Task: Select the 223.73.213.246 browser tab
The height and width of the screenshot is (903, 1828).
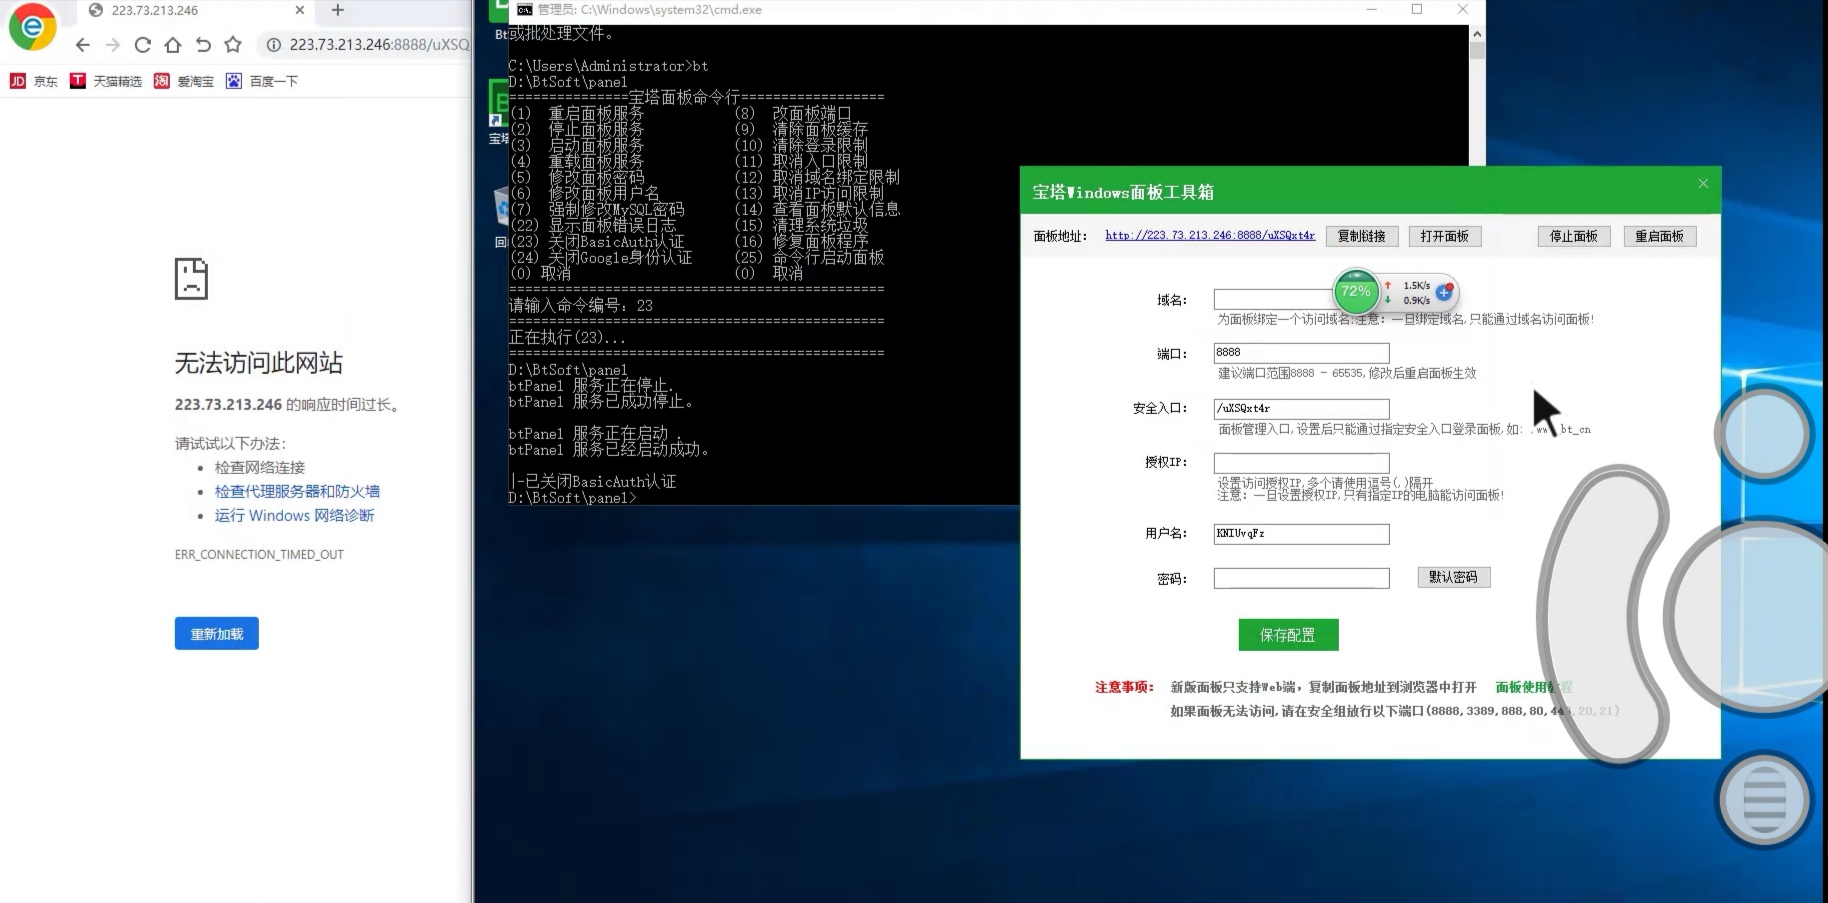Action: coord(196,10)
